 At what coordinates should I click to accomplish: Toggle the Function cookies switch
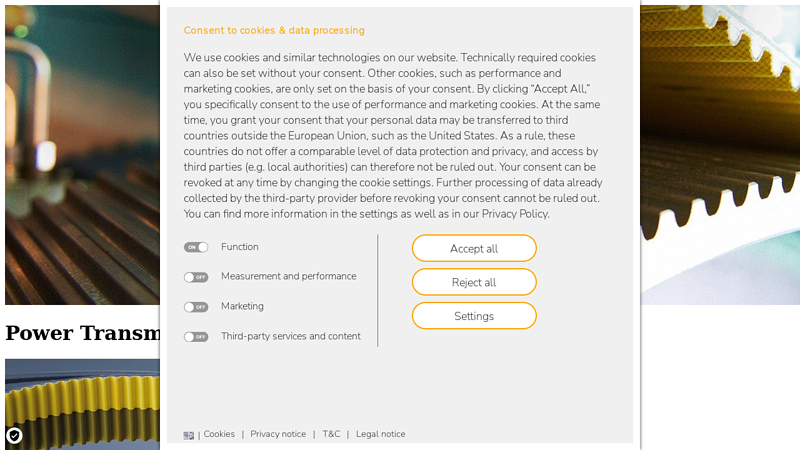tap(196, 247)
